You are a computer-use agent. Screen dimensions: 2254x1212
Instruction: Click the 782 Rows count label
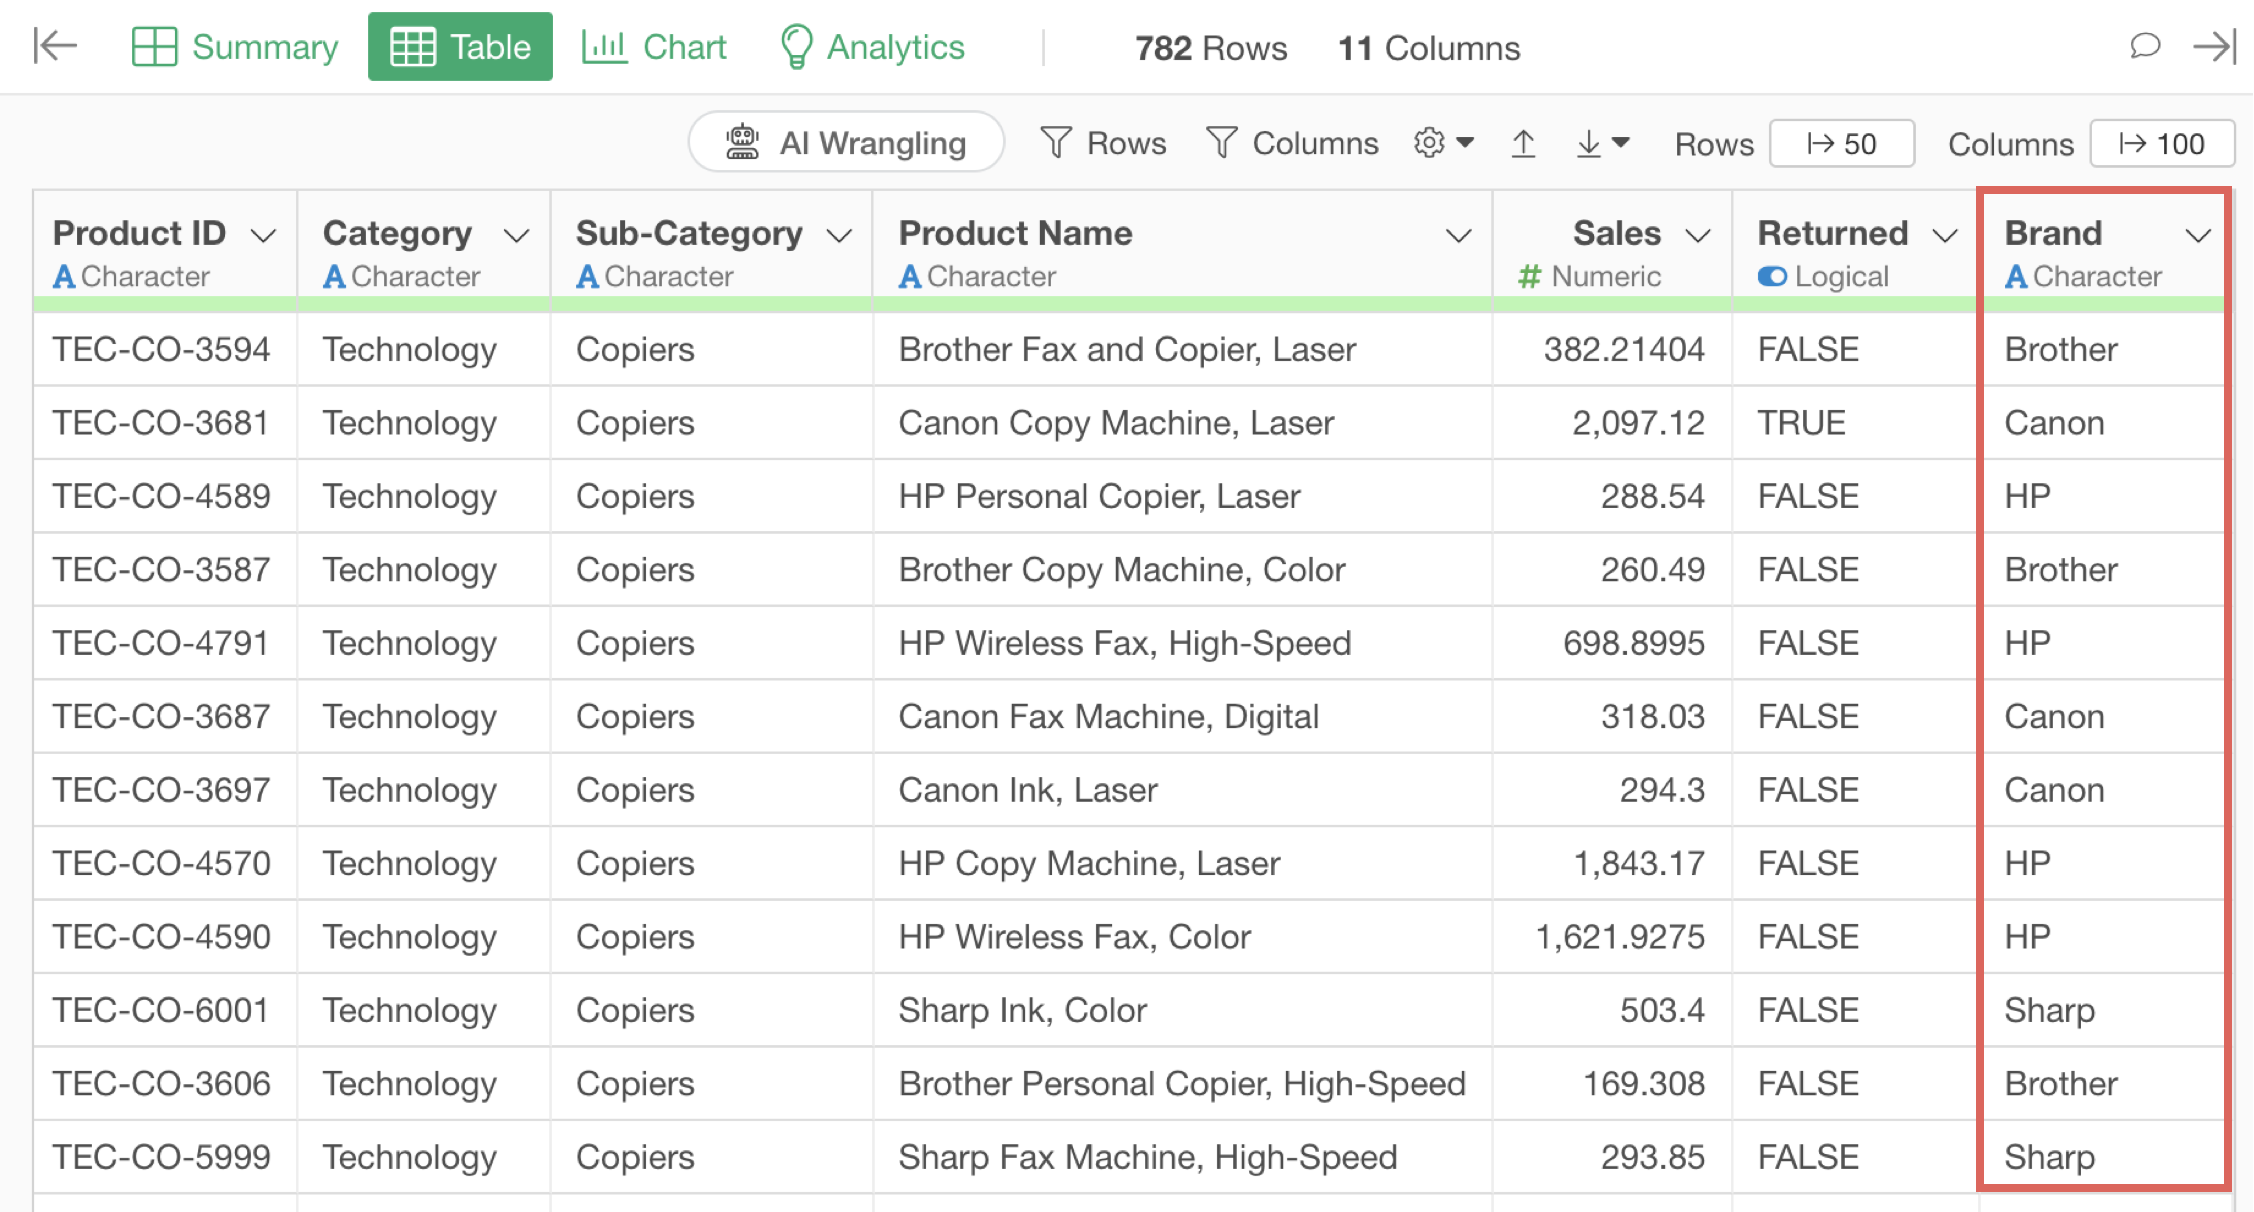tap(1211, 48)
